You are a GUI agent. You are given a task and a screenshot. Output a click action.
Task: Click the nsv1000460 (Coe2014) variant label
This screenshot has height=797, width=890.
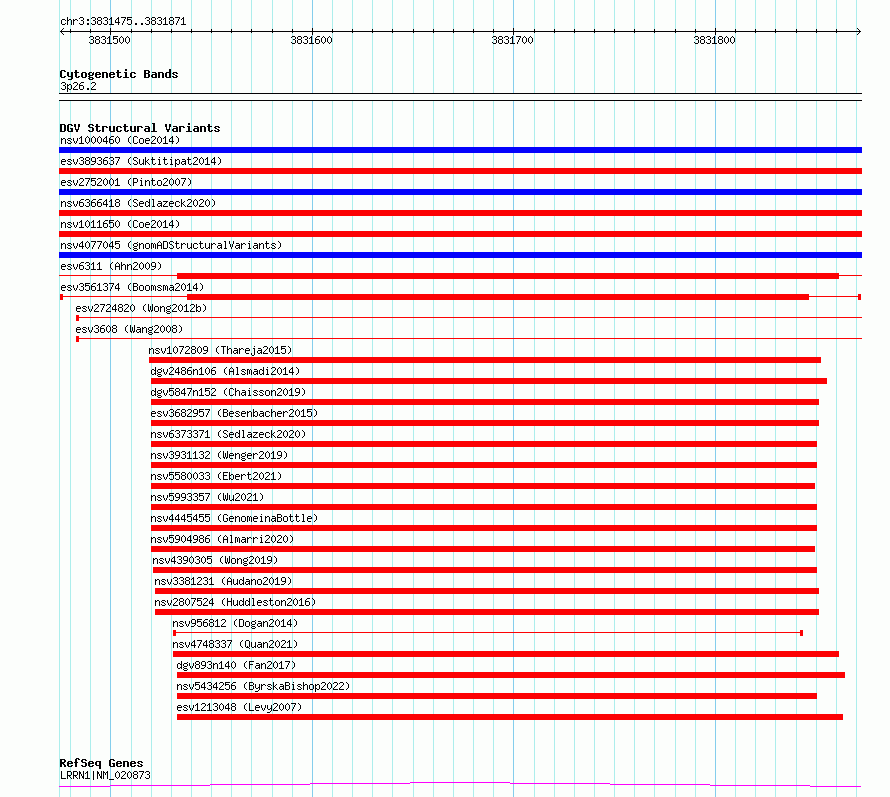click(x=120, y=140)
